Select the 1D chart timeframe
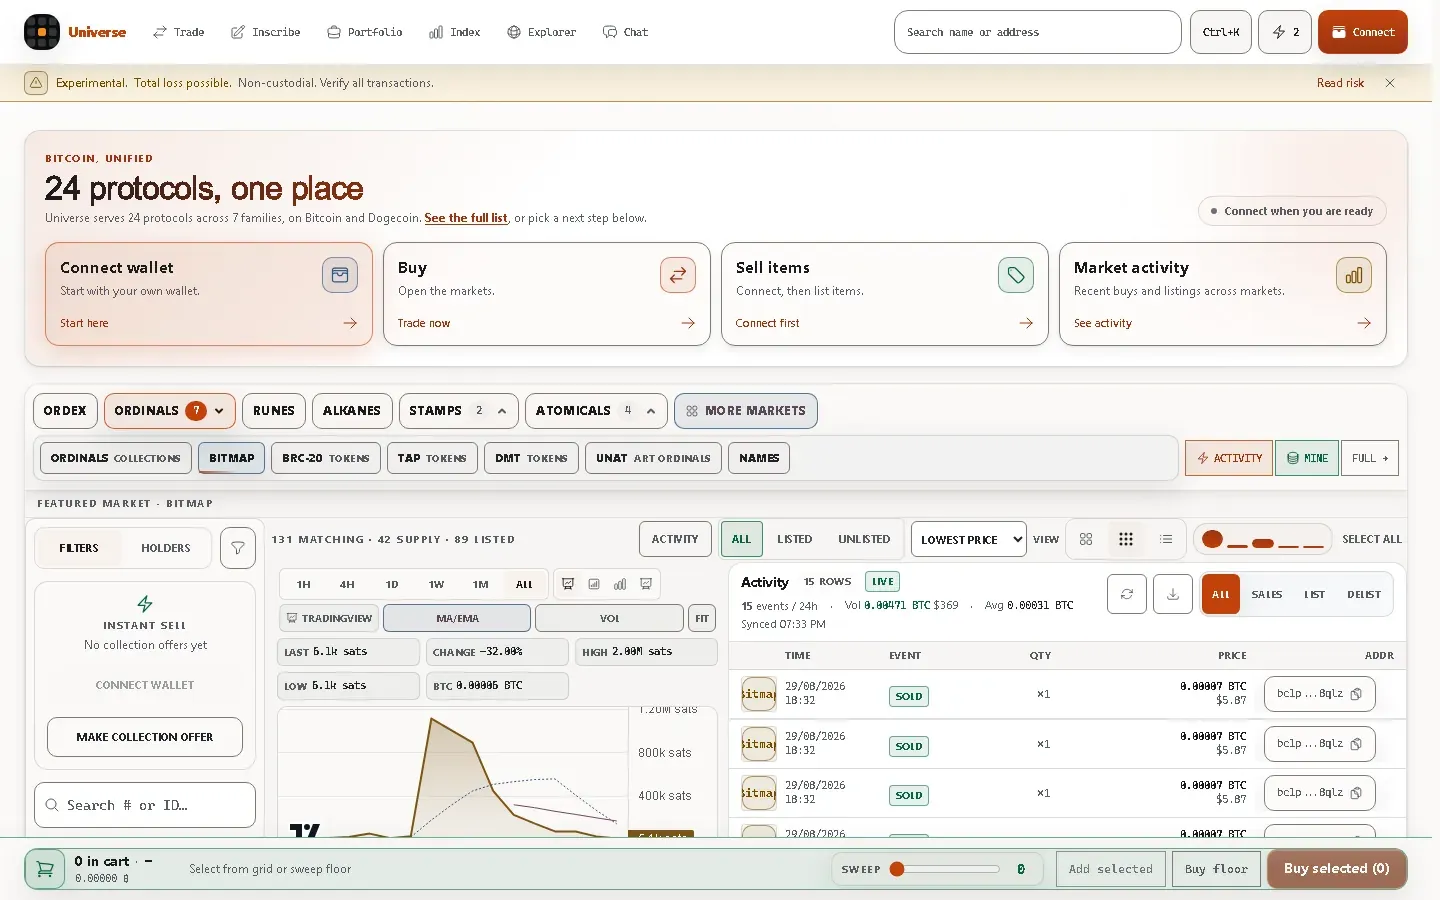The width and height of the screenshot is (1440, 900). [x=392, y=584]
